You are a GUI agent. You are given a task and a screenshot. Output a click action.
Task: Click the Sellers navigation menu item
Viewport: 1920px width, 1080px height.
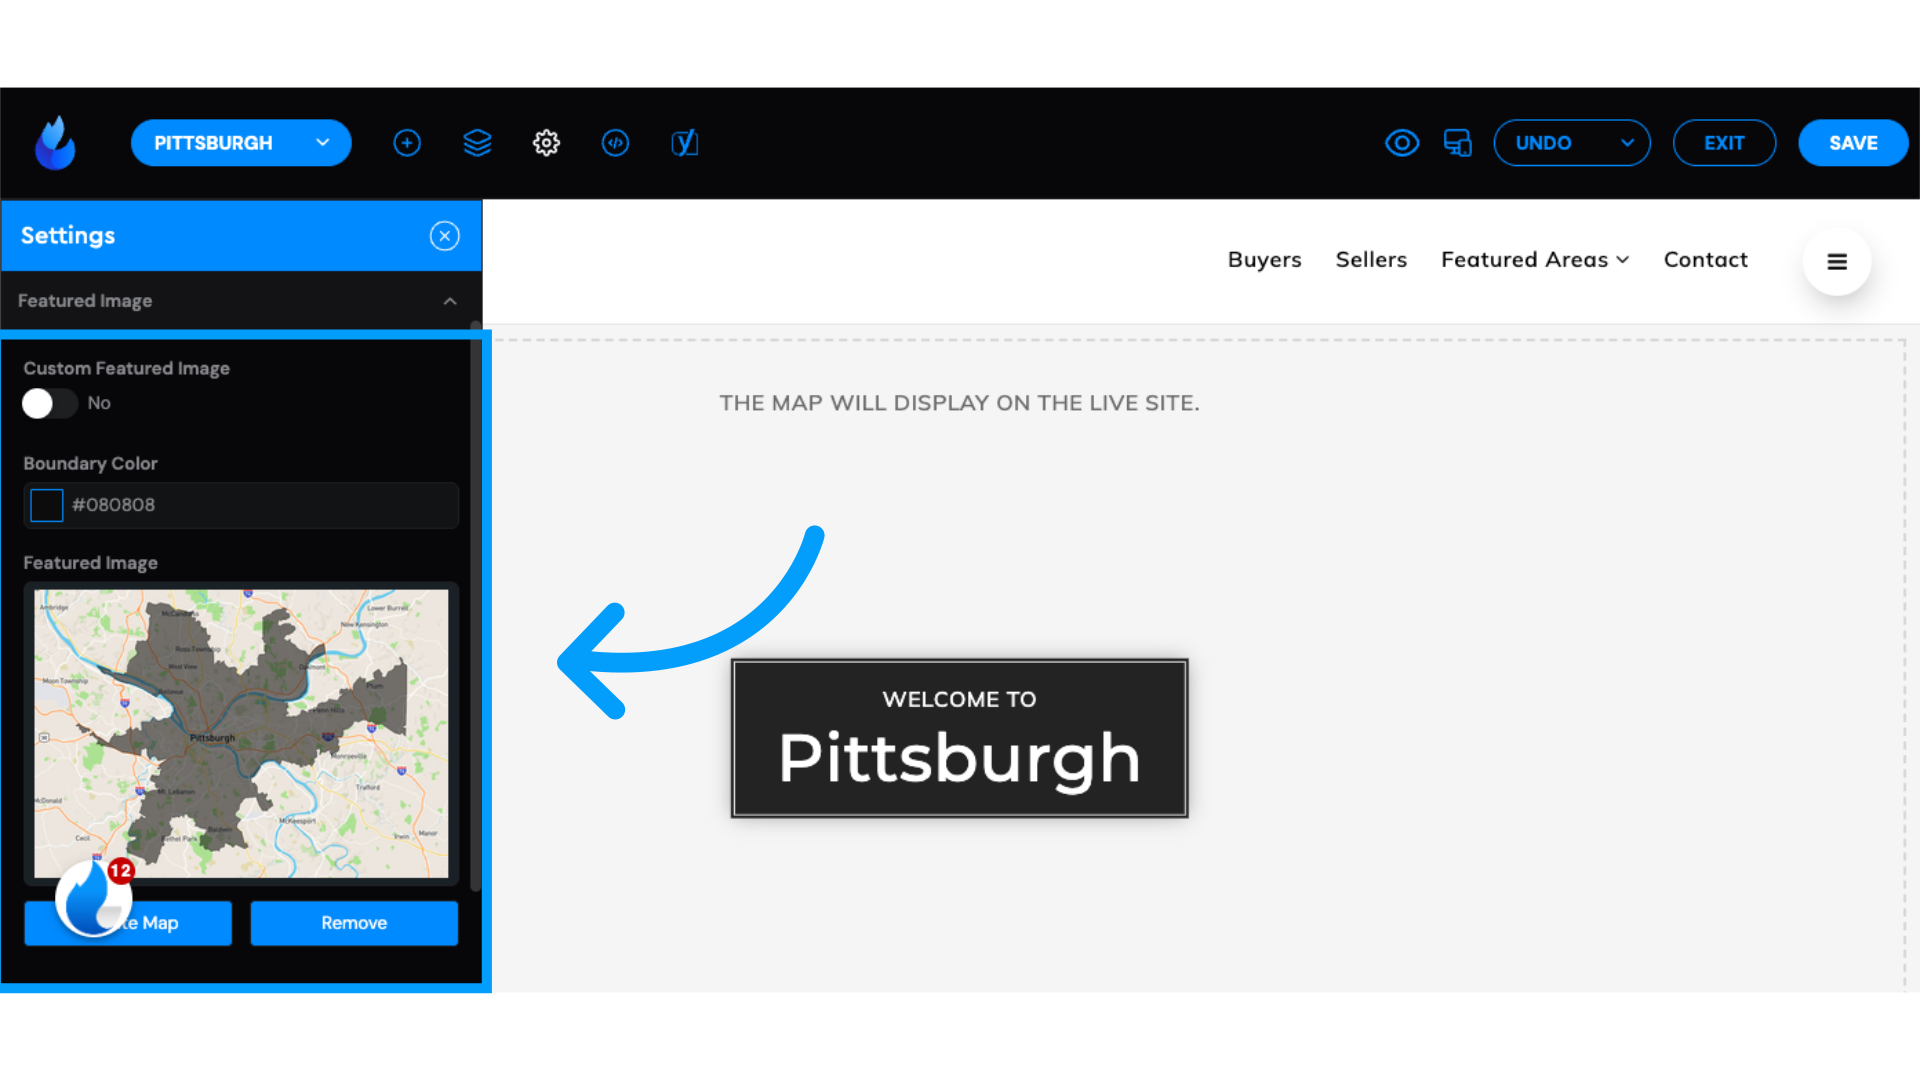tap(1371, 260)
